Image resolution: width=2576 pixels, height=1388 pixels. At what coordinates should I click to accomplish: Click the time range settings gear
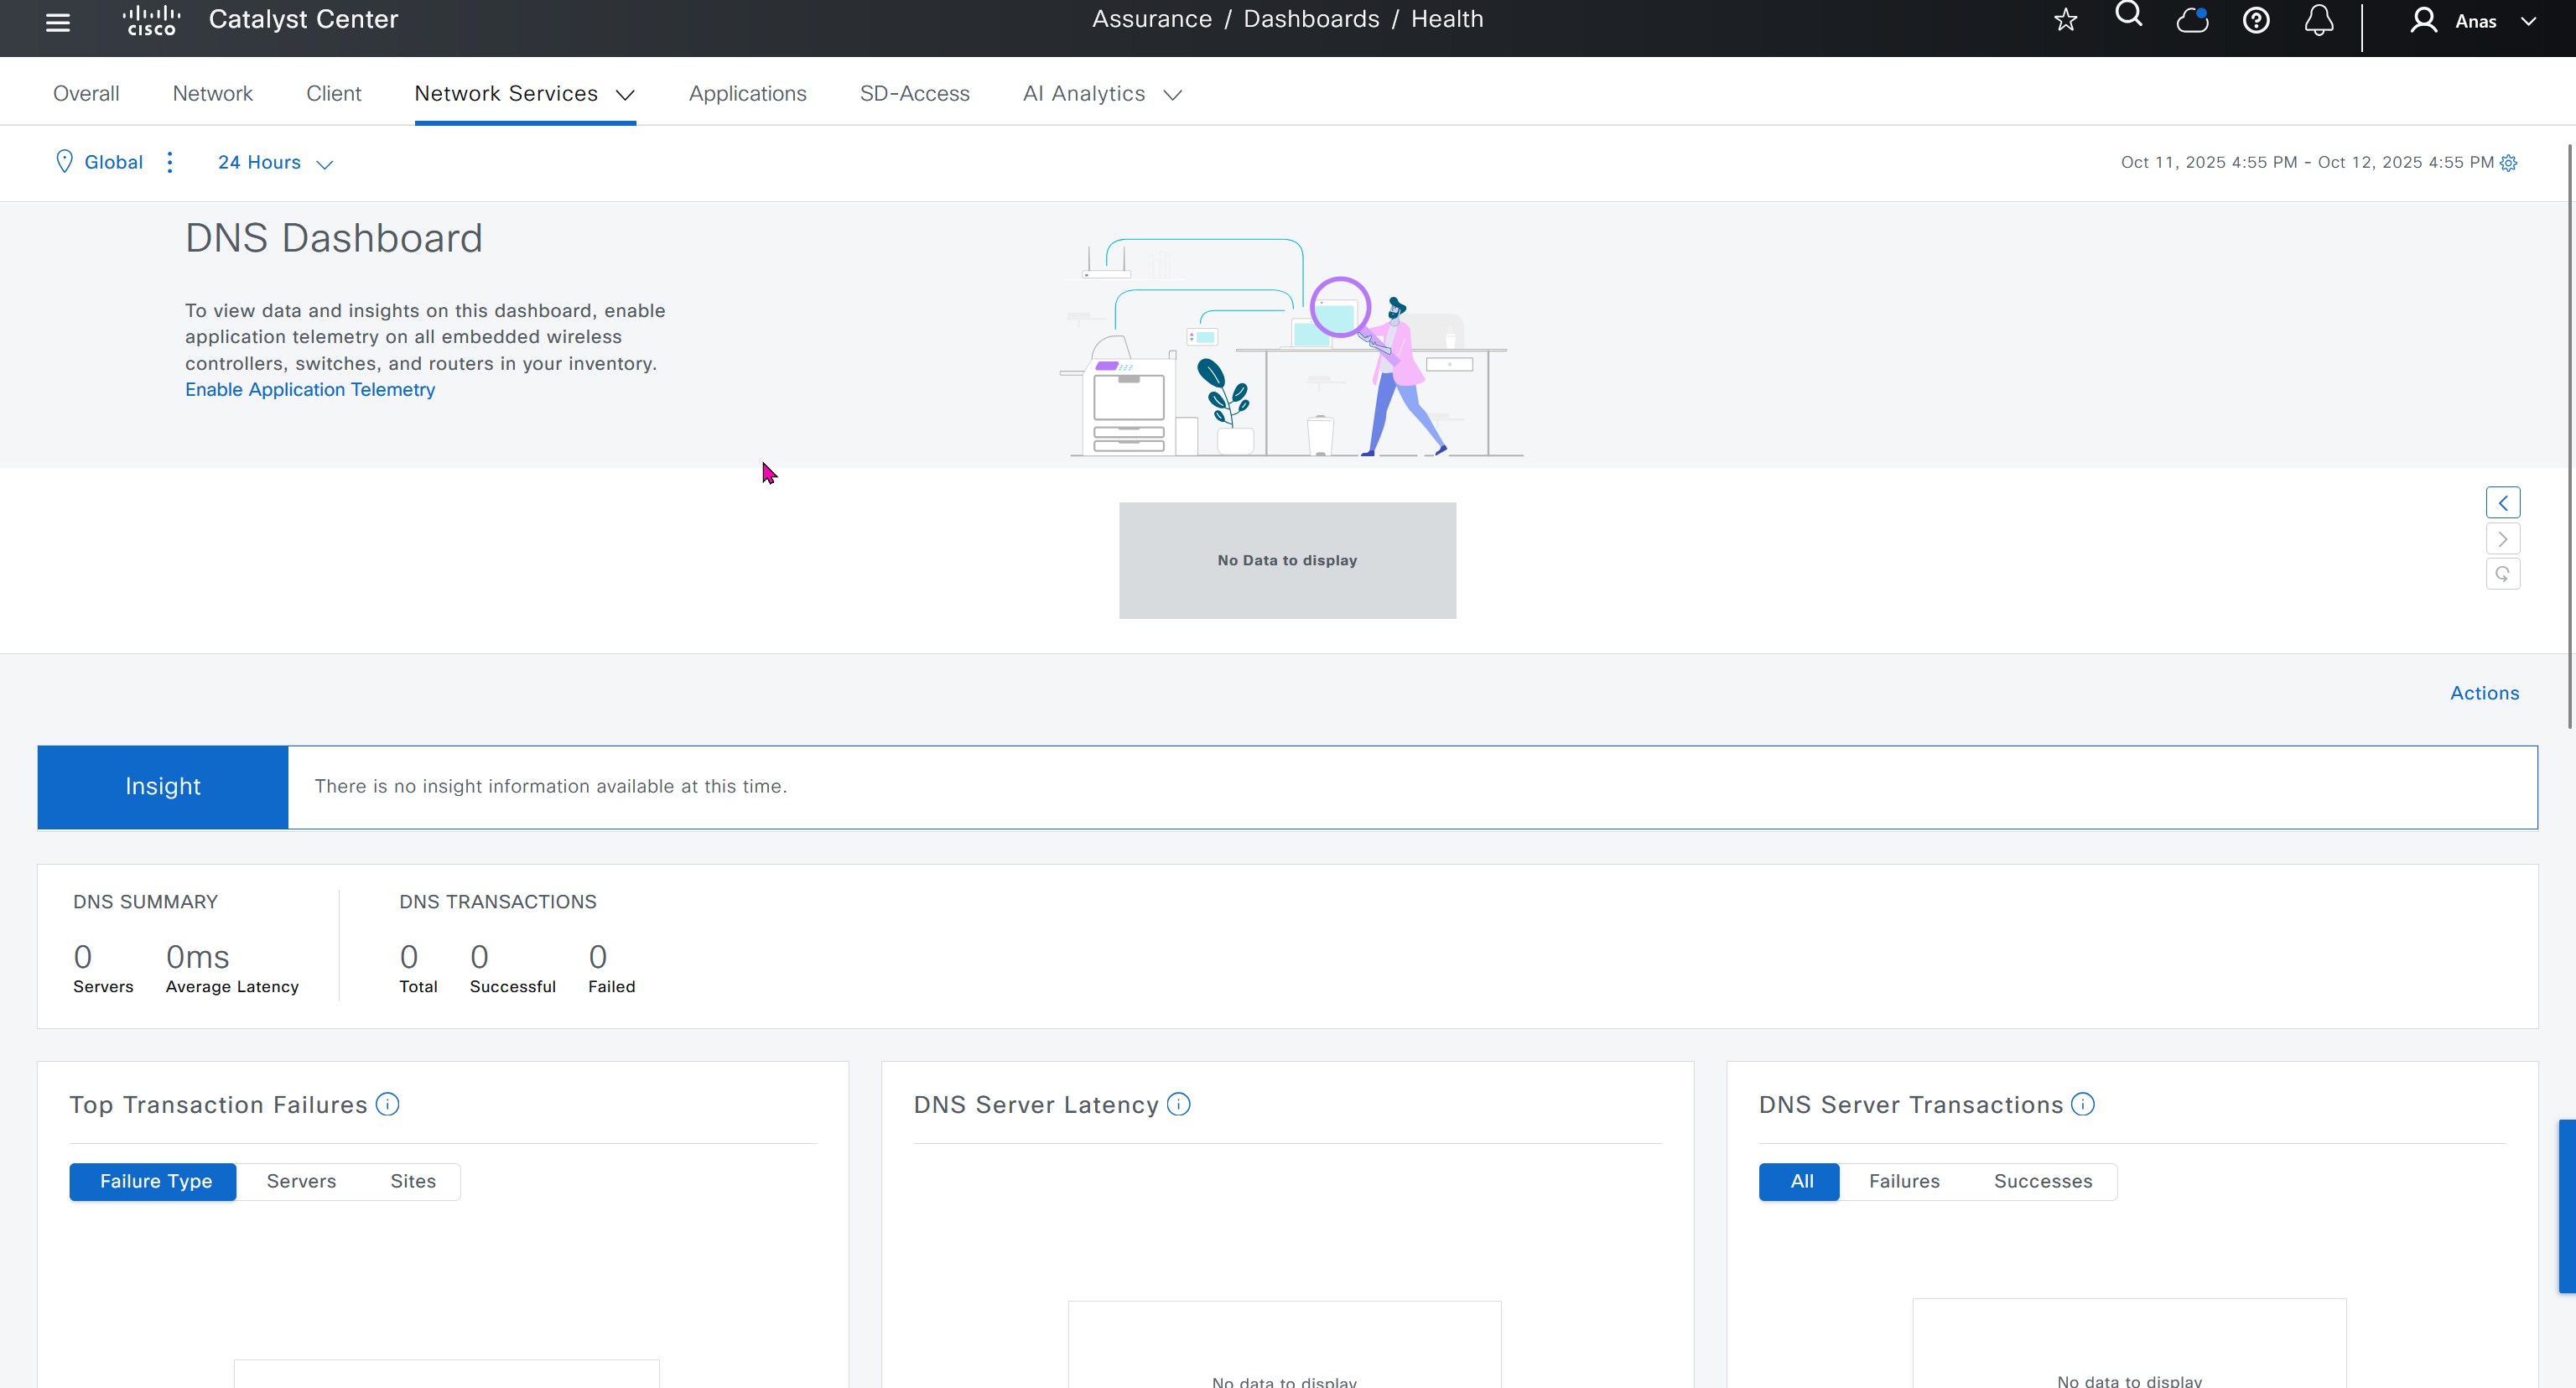[x=2509, y=163]
